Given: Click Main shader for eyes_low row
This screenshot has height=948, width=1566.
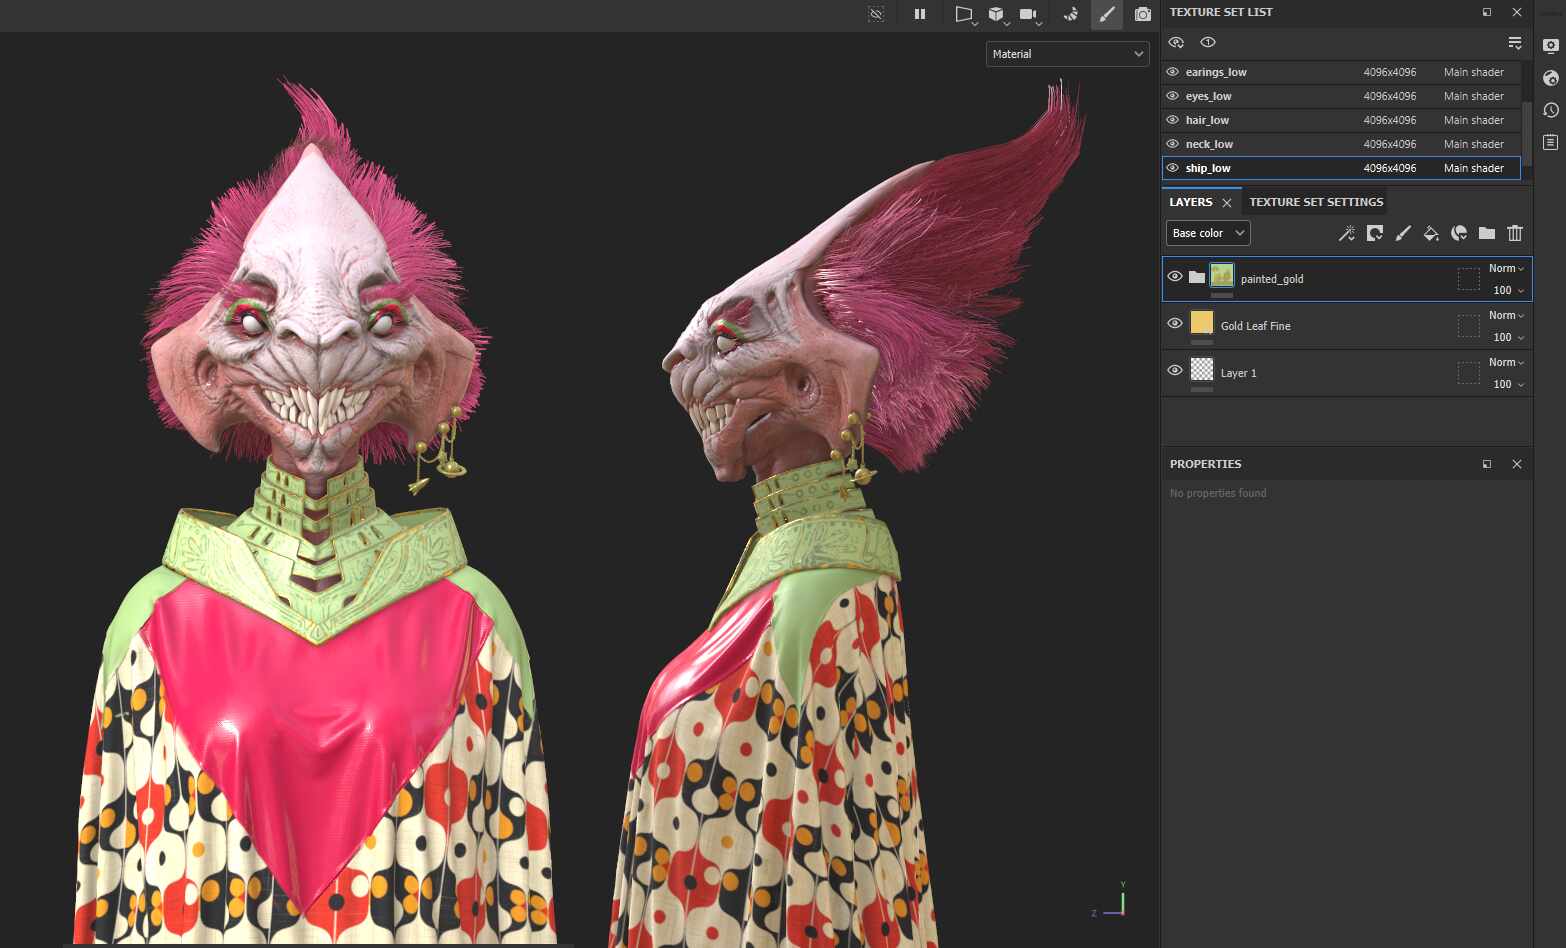Looking at the screenshot, I should [1474, 96].
